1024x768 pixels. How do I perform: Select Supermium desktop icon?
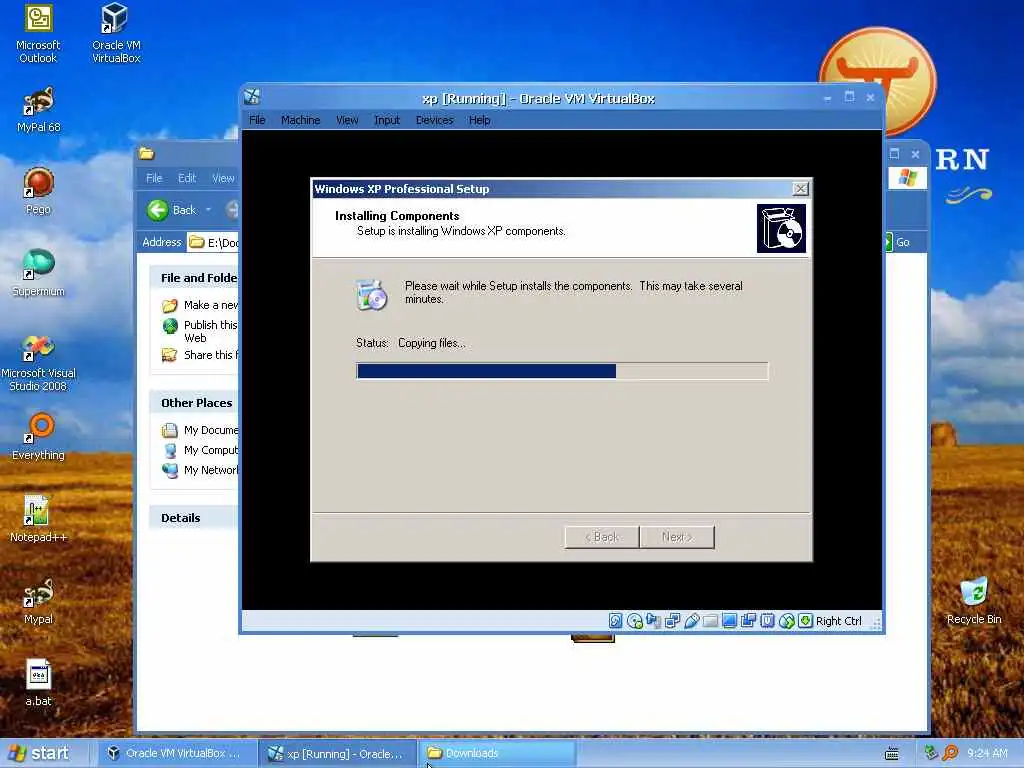coord(38,273)
